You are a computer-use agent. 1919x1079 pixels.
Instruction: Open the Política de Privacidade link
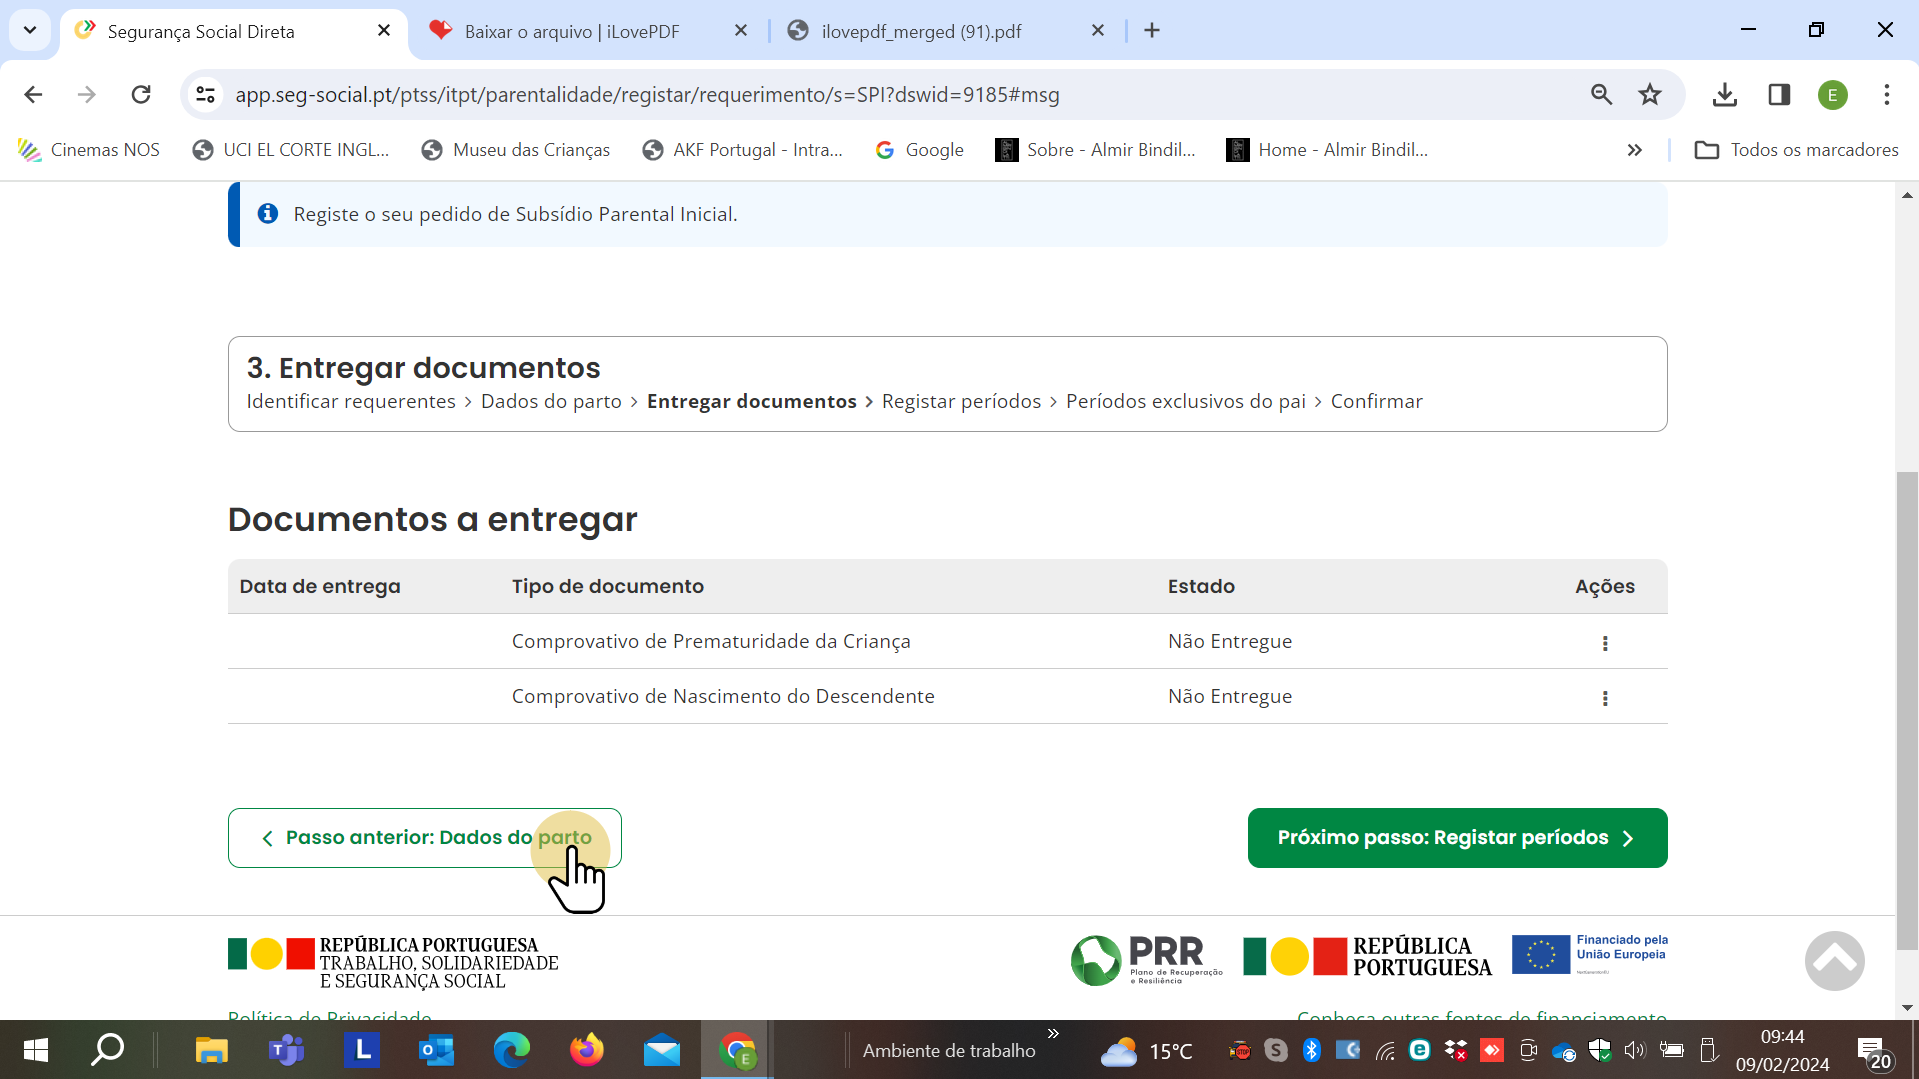coord(329,1016)
